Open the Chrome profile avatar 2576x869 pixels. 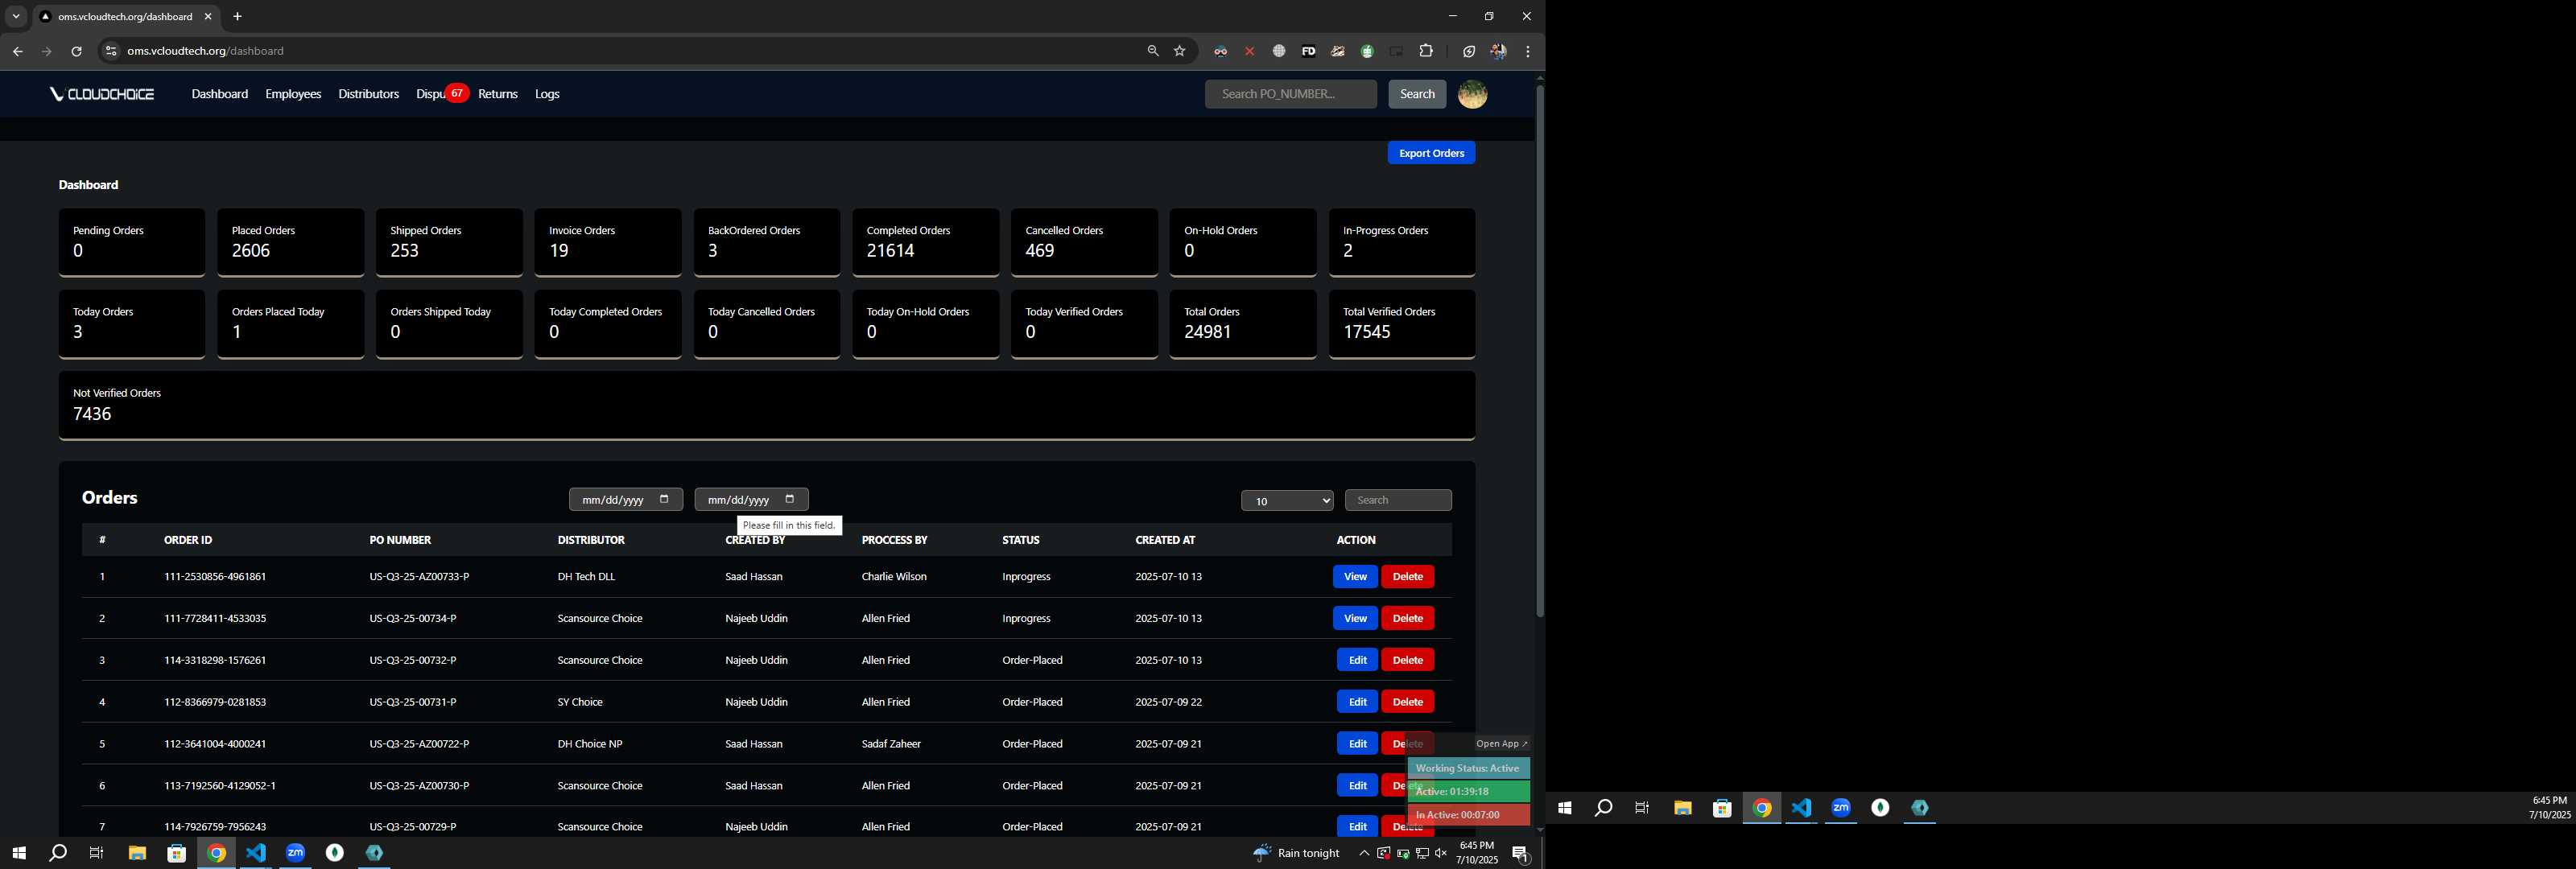click(1498, 51)
